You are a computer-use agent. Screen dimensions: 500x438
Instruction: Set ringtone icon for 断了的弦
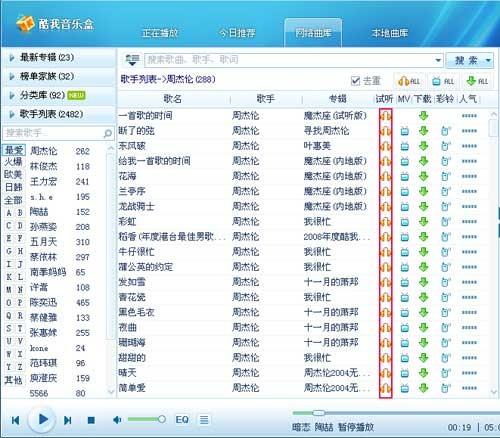pos(445,131)
